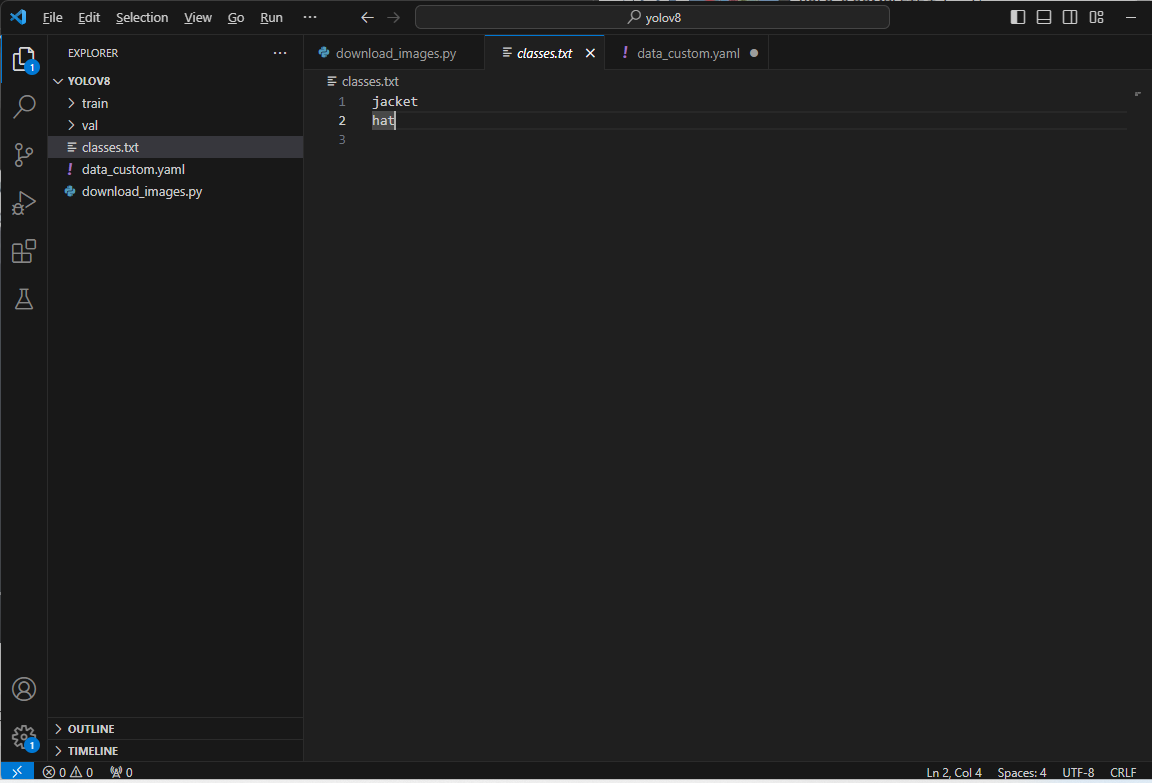Viewport: 1152px width, 783px height.
Task: Click line number 1 in the gutter
Action: click(x=342, y=101)
